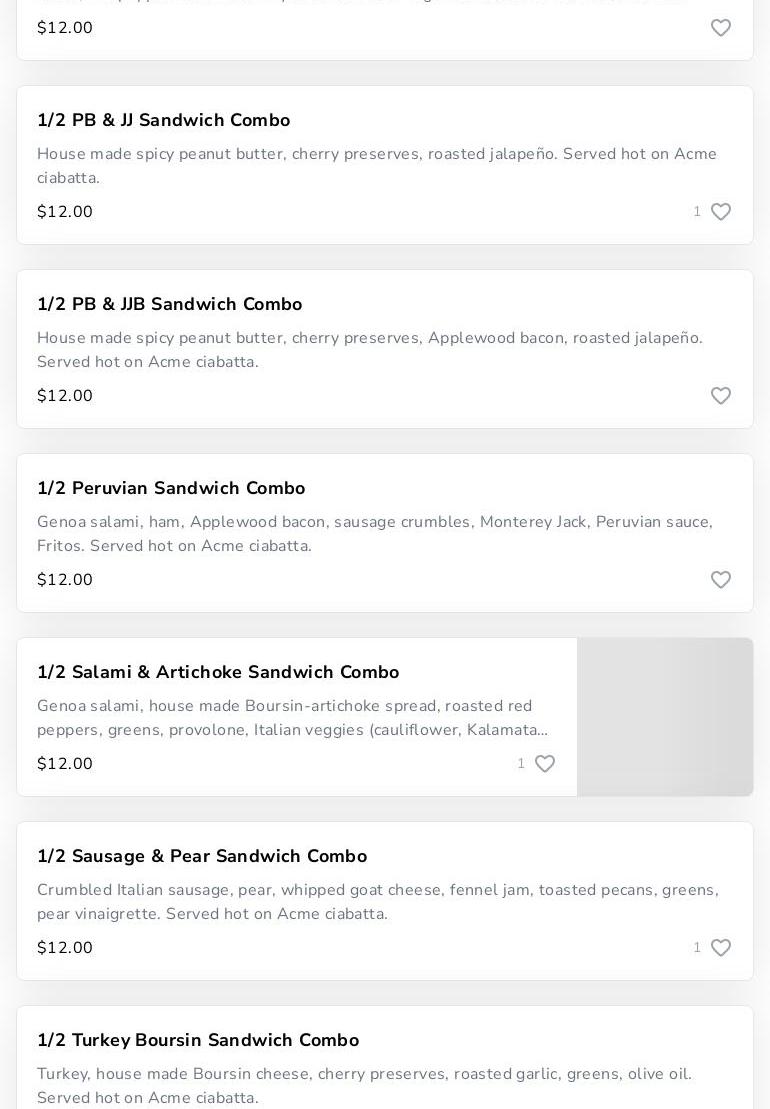Screen dimensions: 770x1109
Task: Click the $12.00 price on Salami & Artichoke
Action: 65,764
